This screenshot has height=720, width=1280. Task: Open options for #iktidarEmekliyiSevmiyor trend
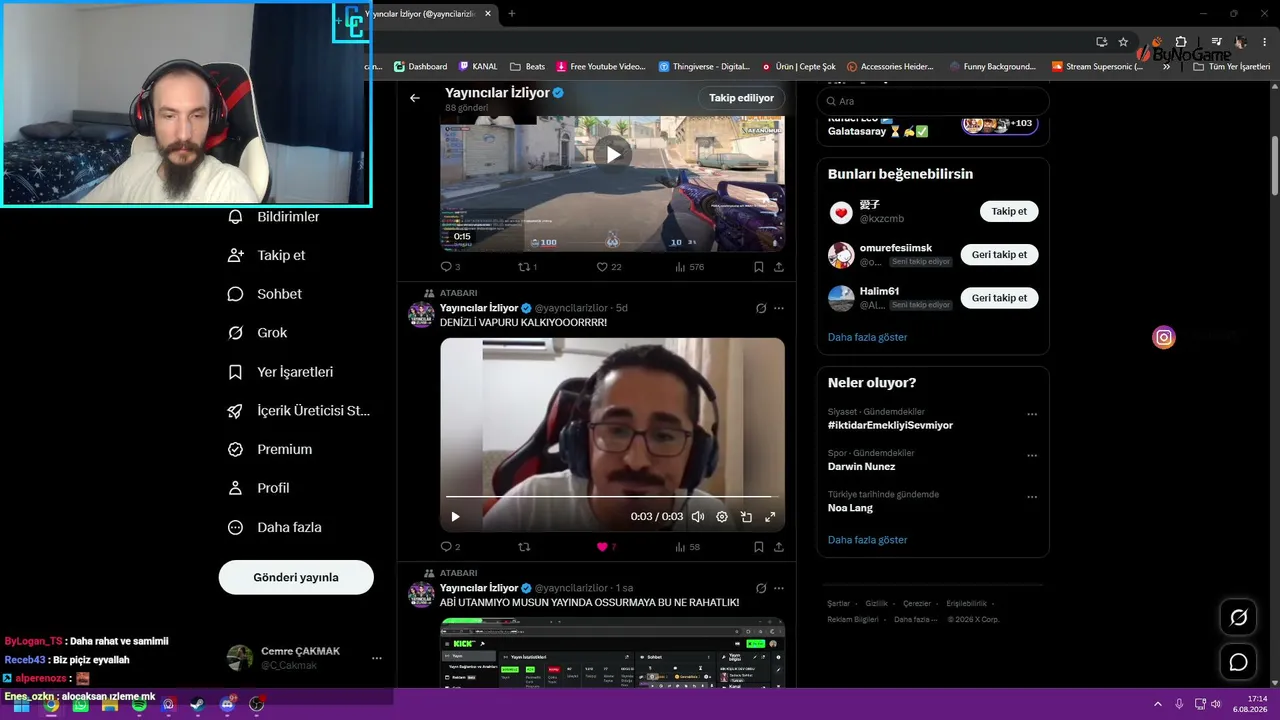(x=1032, y=414)
